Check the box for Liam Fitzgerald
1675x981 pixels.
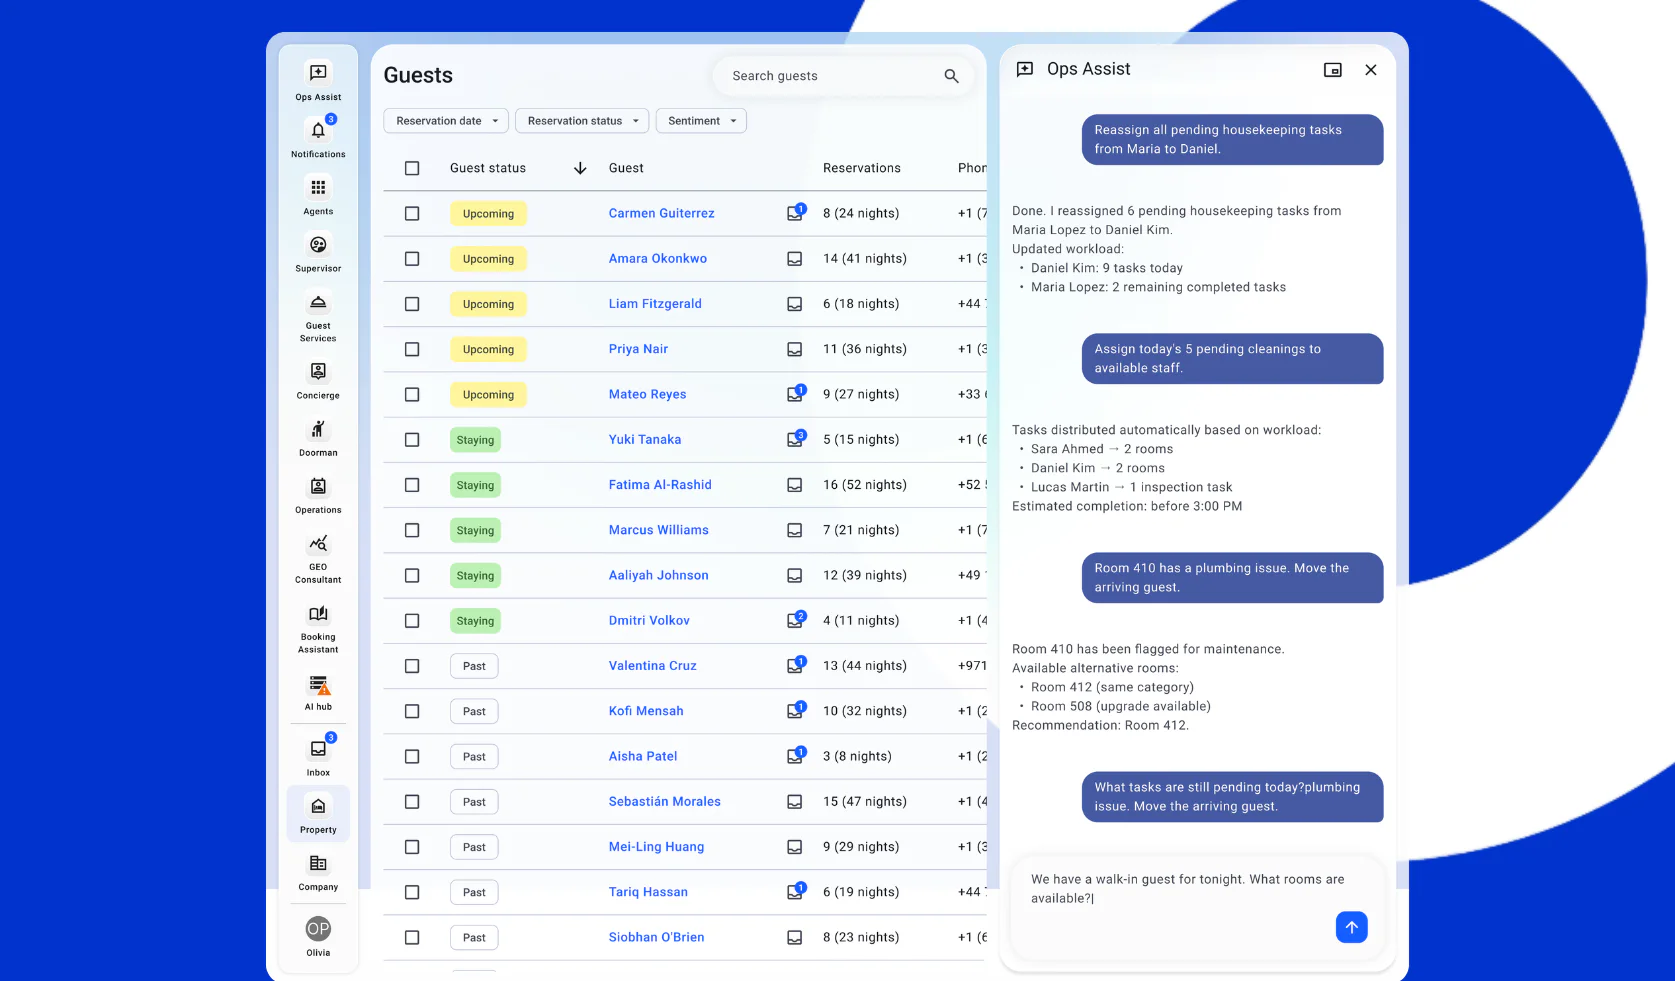coord(412,304)
